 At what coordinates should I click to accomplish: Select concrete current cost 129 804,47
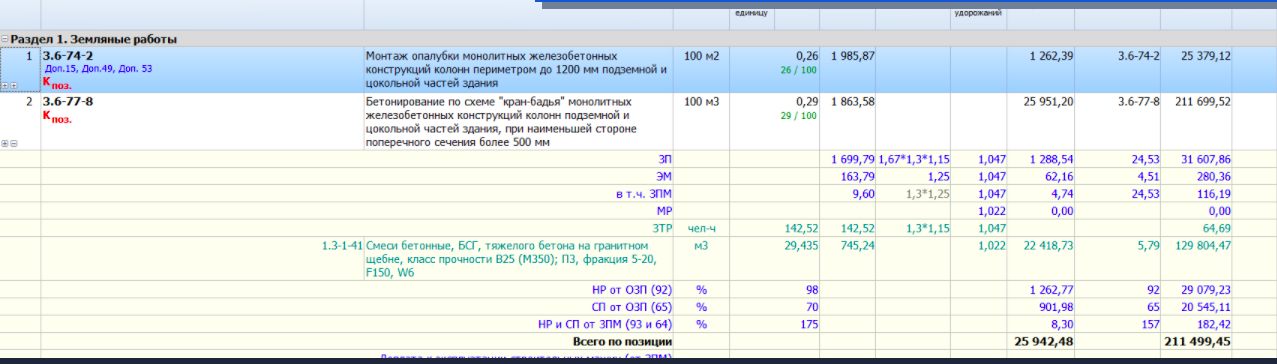1202,245
